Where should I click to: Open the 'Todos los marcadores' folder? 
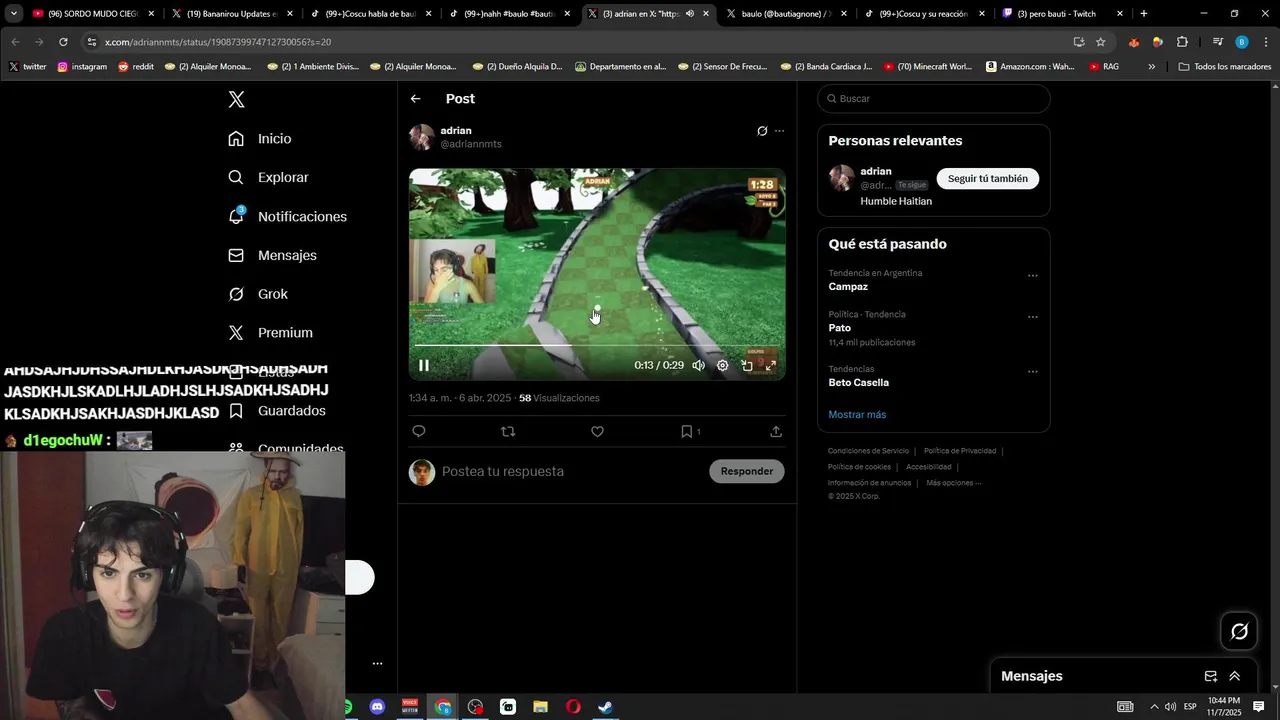pyautogui.click(x=1225, y=67)
